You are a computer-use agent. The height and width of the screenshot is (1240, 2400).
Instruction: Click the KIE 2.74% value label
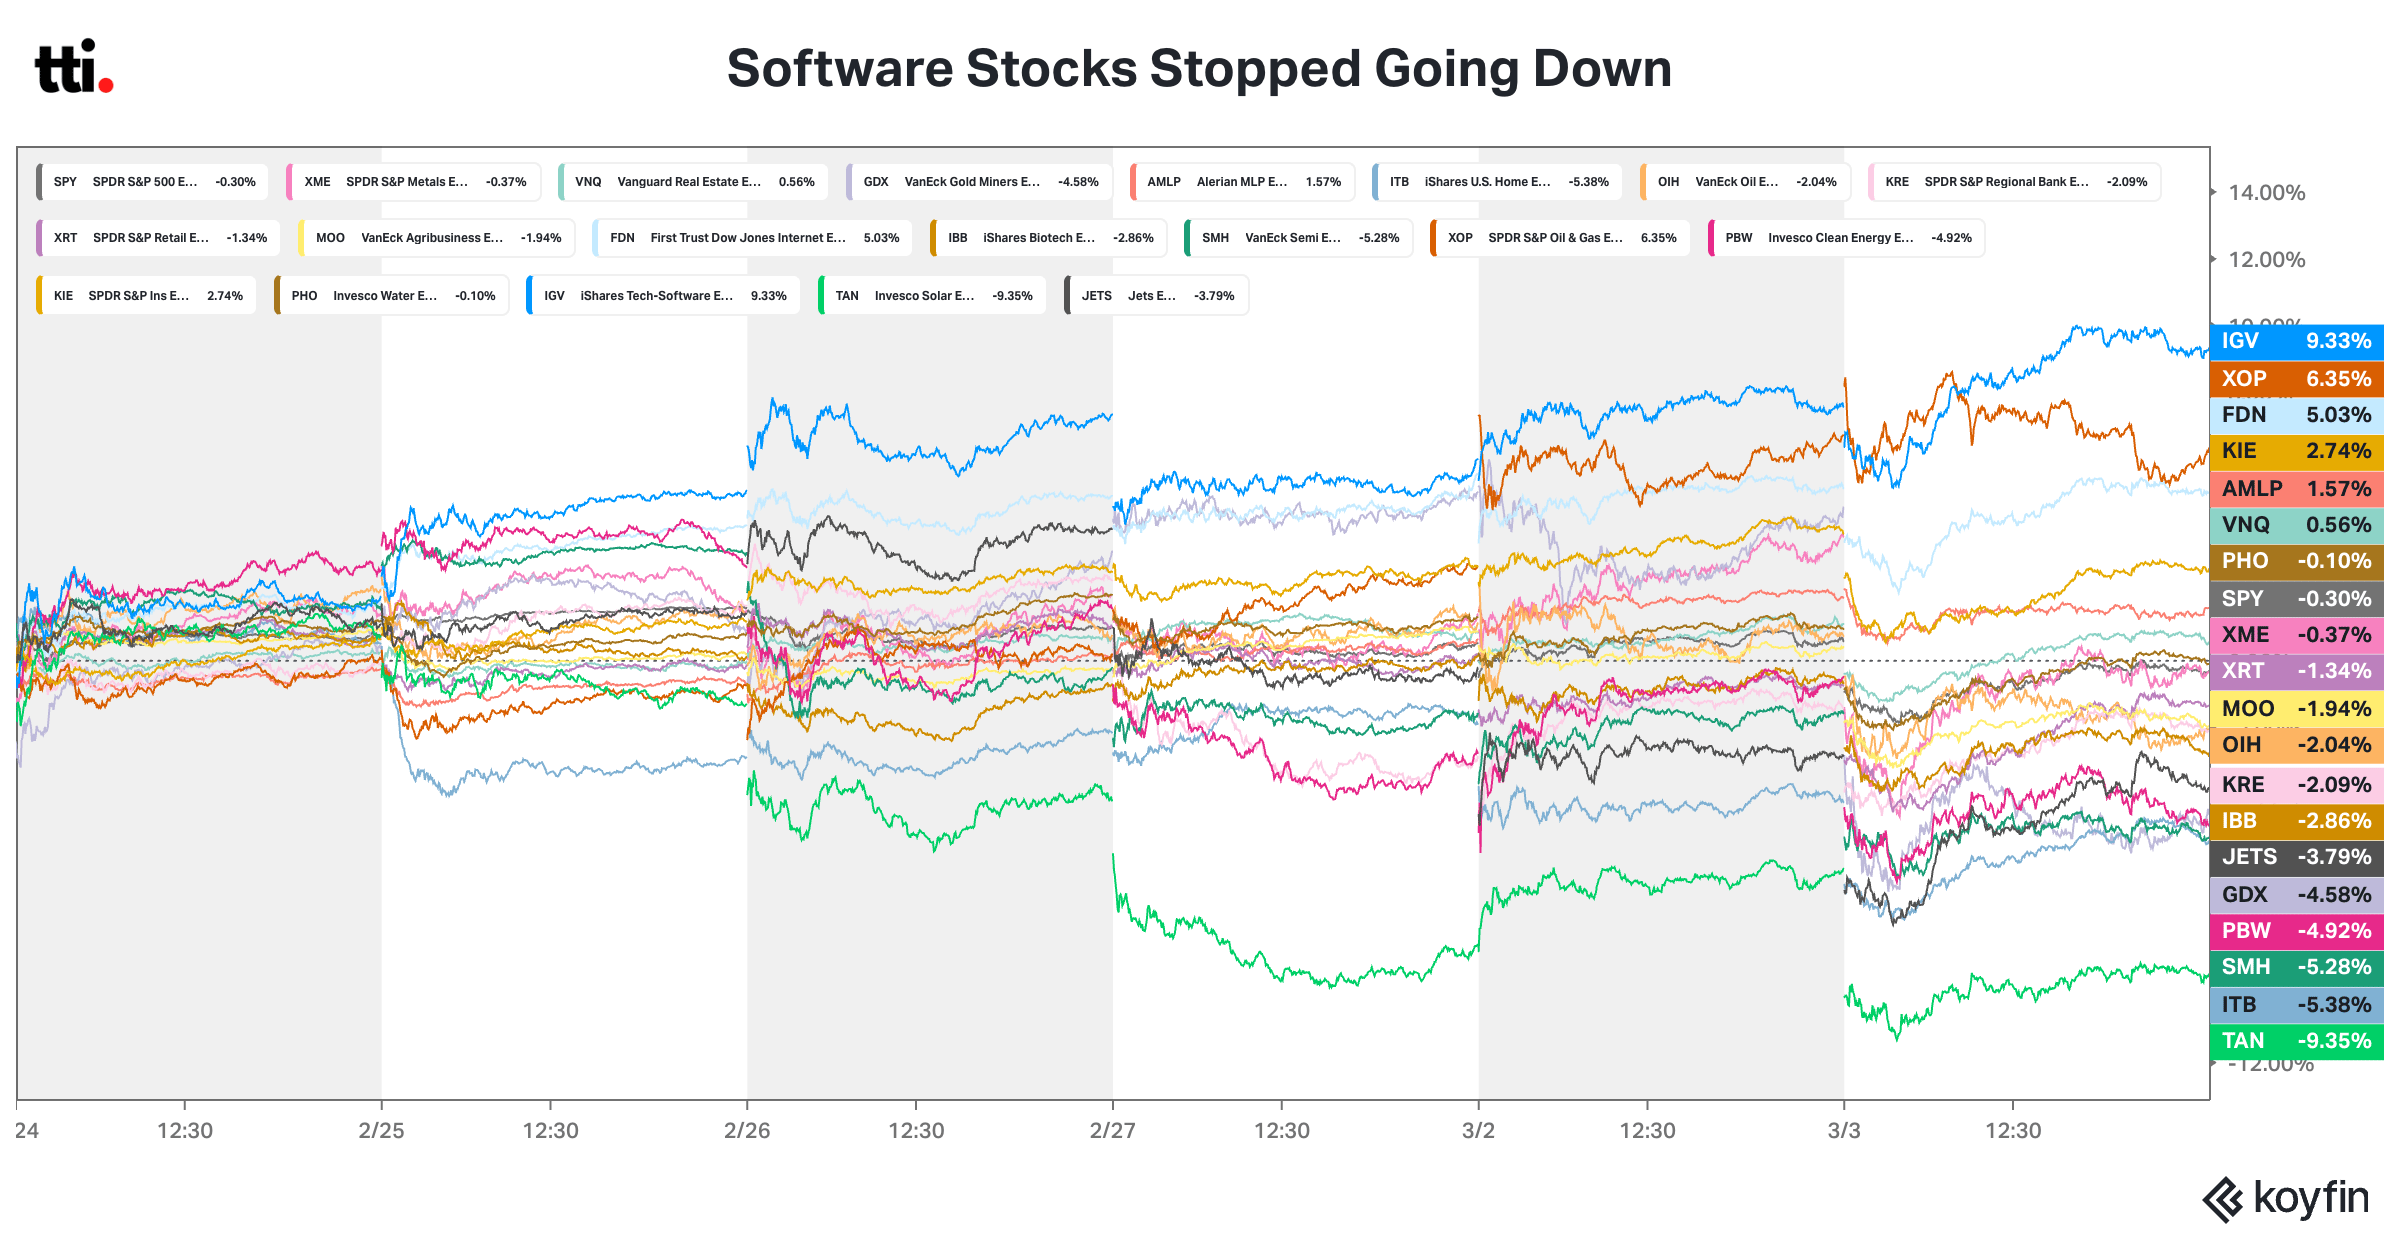click(x=2296, y=451)
